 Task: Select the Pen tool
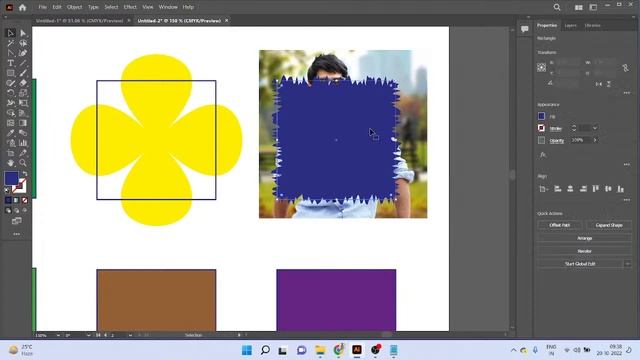coord(11,53)
